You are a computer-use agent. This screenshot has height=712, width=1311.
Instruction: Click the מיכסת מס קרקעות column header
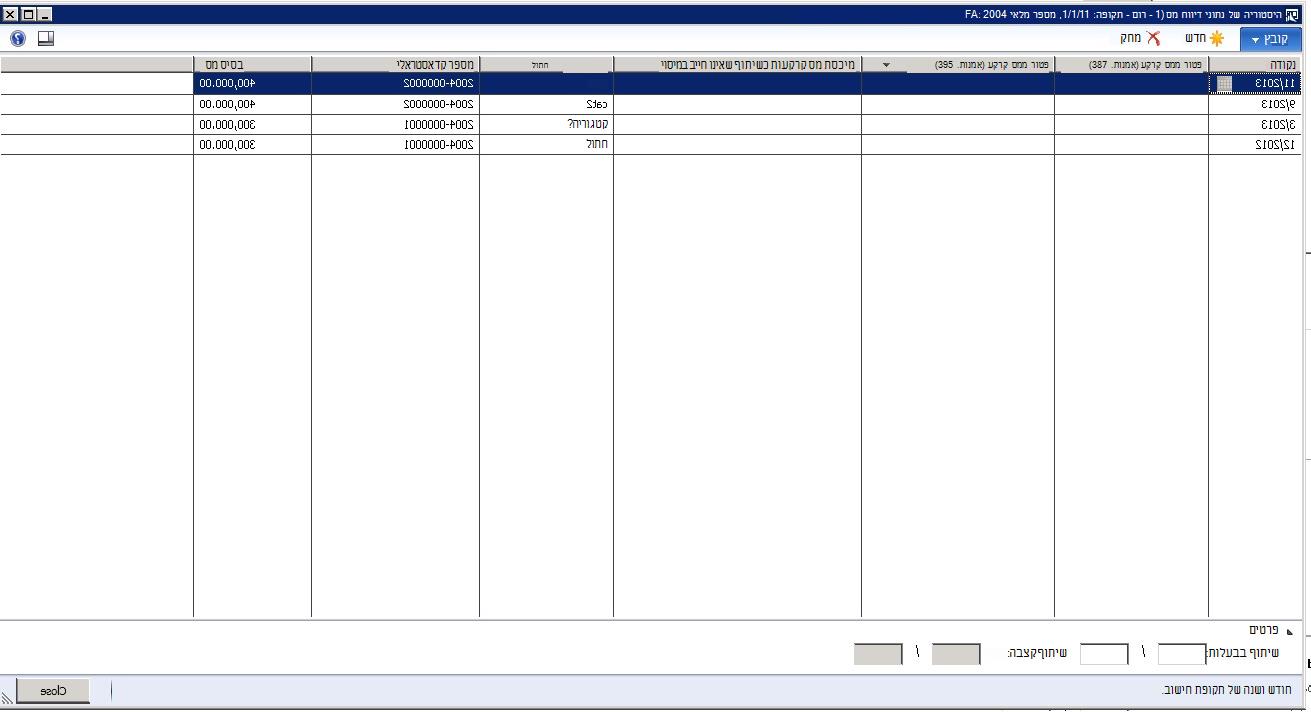pyautogui.click(x=737, y=65)
